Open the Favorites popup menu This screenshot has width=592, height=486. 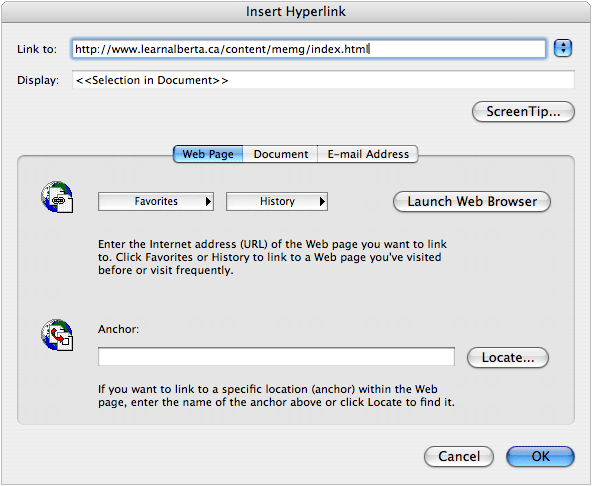pos(156,201)
